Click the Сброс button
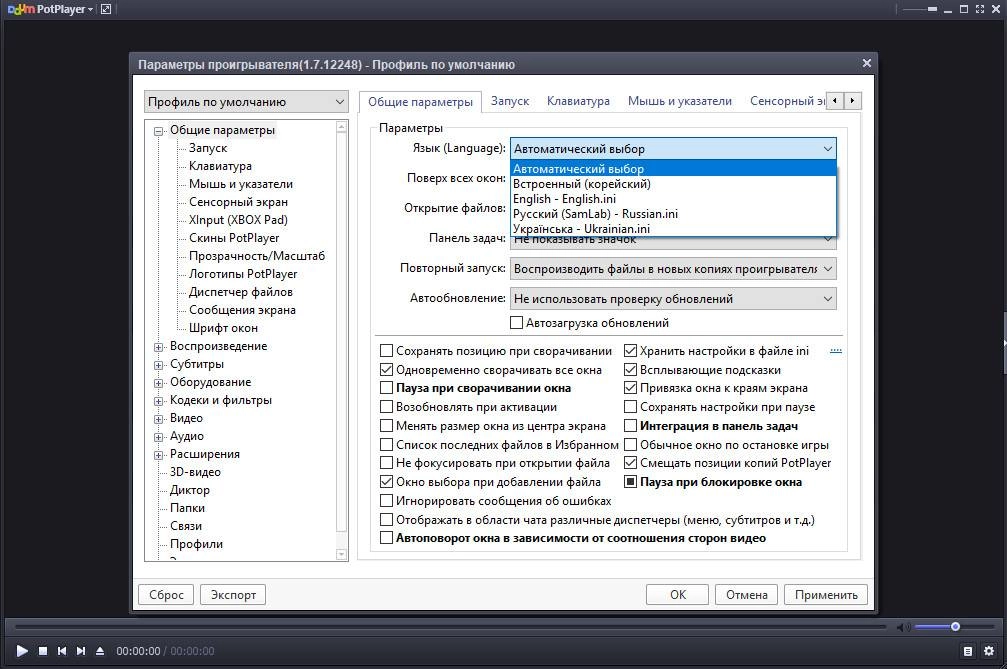 (166, 595)
